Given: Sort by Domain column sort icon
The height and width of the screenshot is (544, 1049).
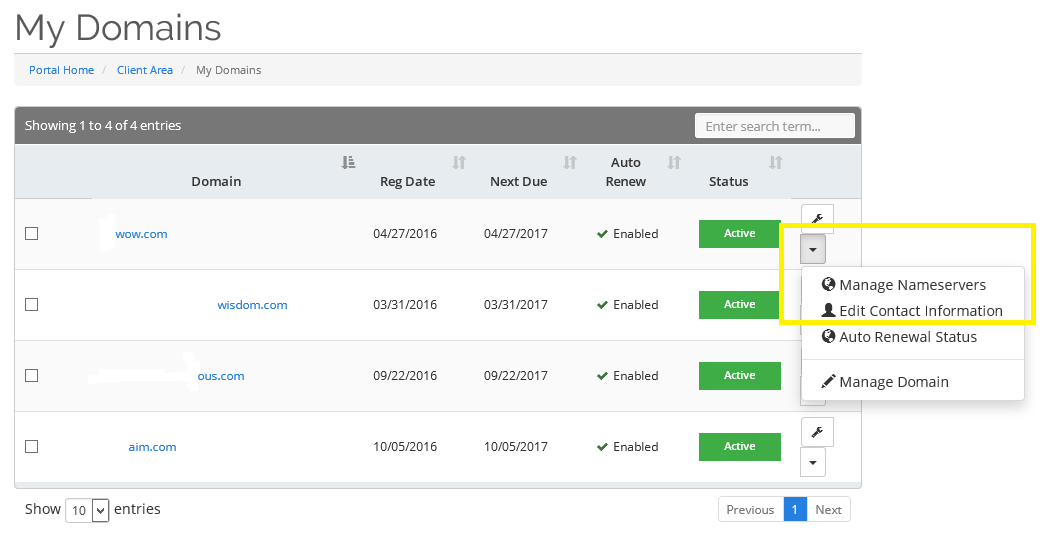Looking at the screenshot, I should [x=348, y=162].
